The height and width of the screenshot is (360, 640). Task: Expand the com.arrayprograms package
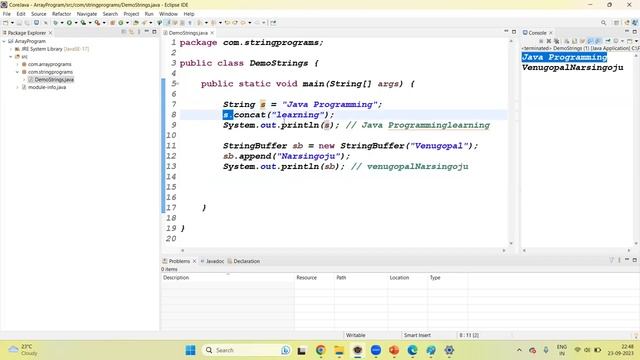[x=18, y=64]
